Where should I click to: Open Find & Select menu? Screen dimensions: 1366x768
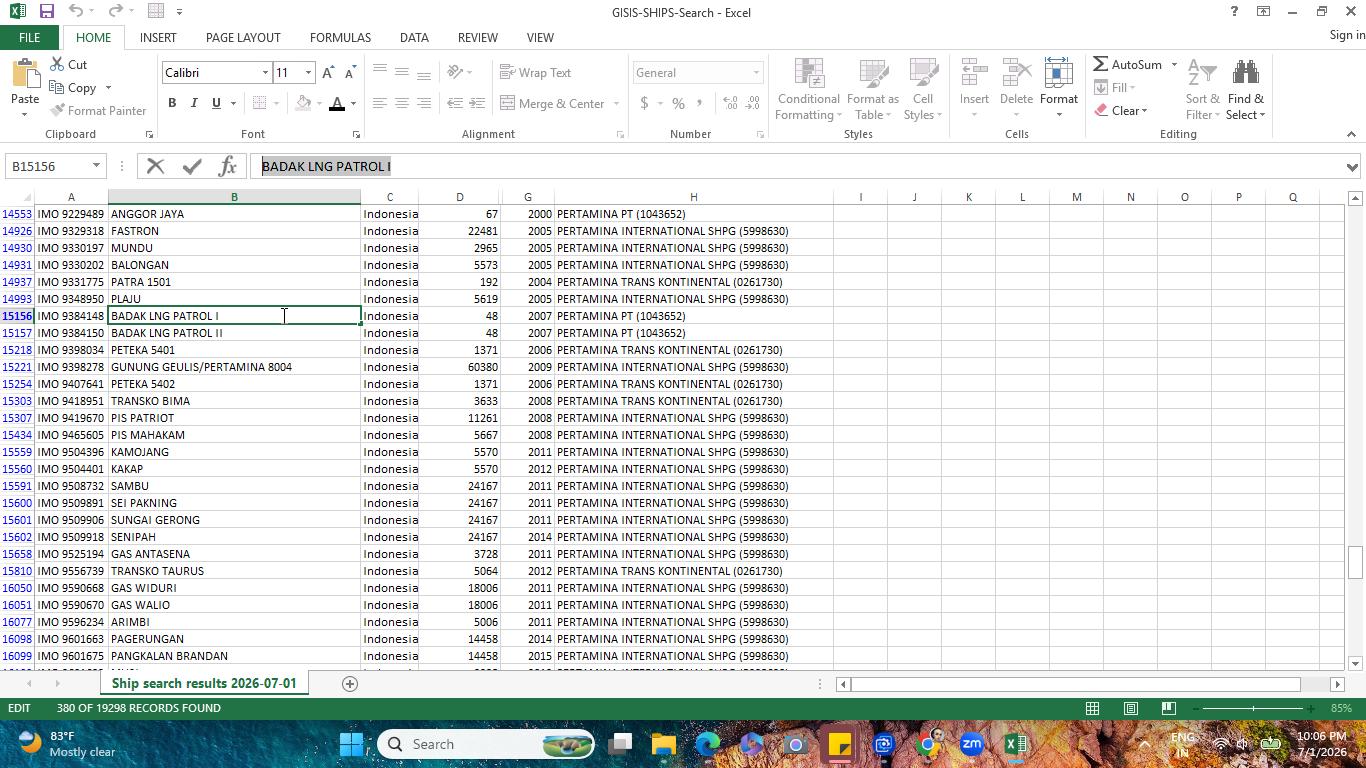point(1246,89)
